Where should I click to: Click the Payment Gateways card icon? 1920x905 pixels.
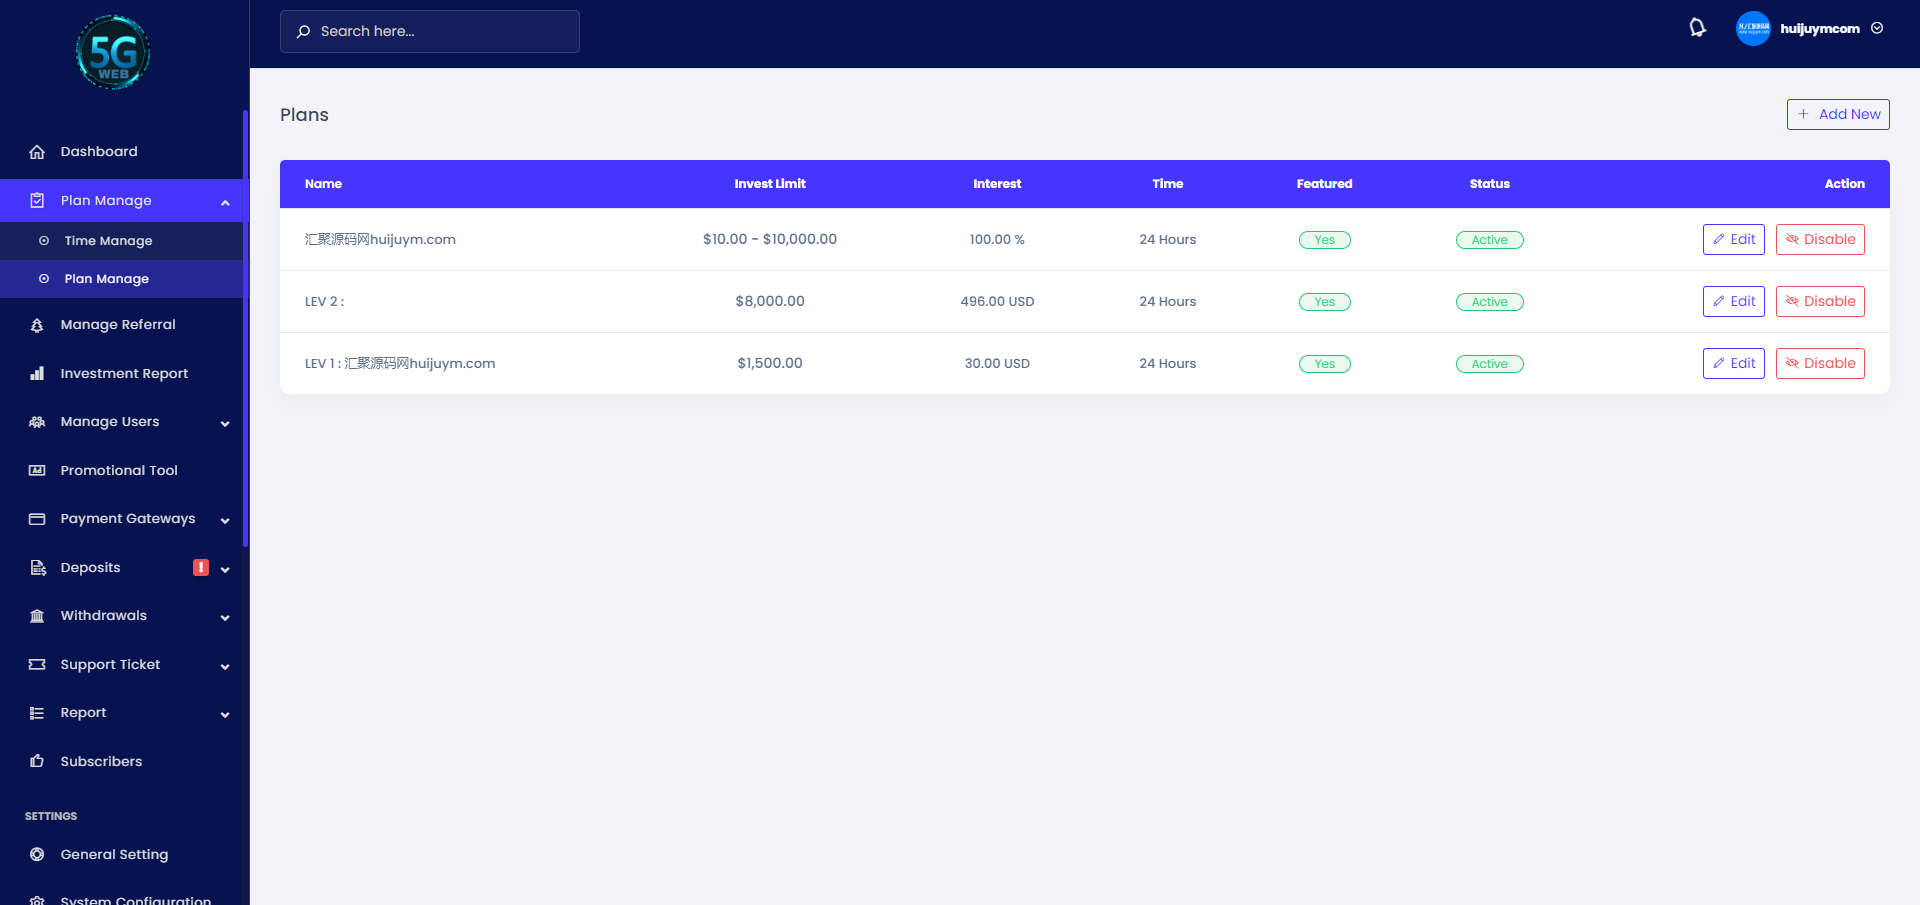tap(37, 519)
